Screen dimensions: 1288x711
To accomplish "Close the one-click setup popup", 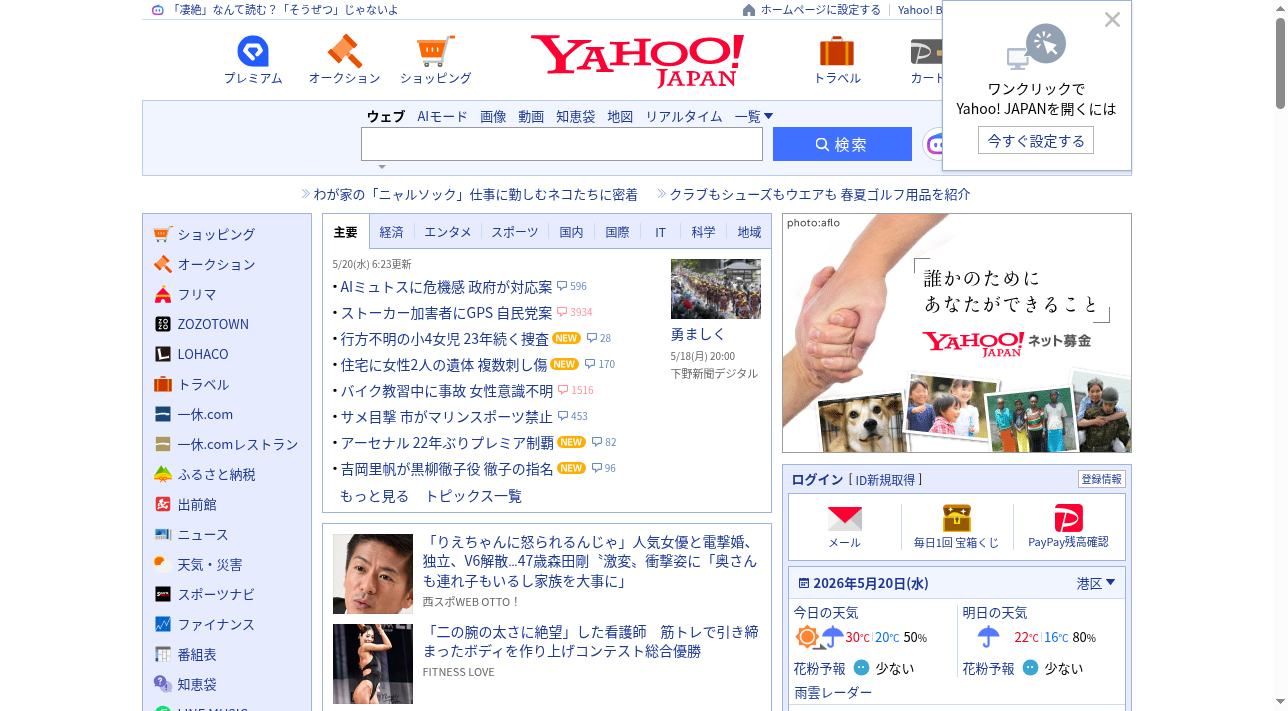I will 1112,19.
